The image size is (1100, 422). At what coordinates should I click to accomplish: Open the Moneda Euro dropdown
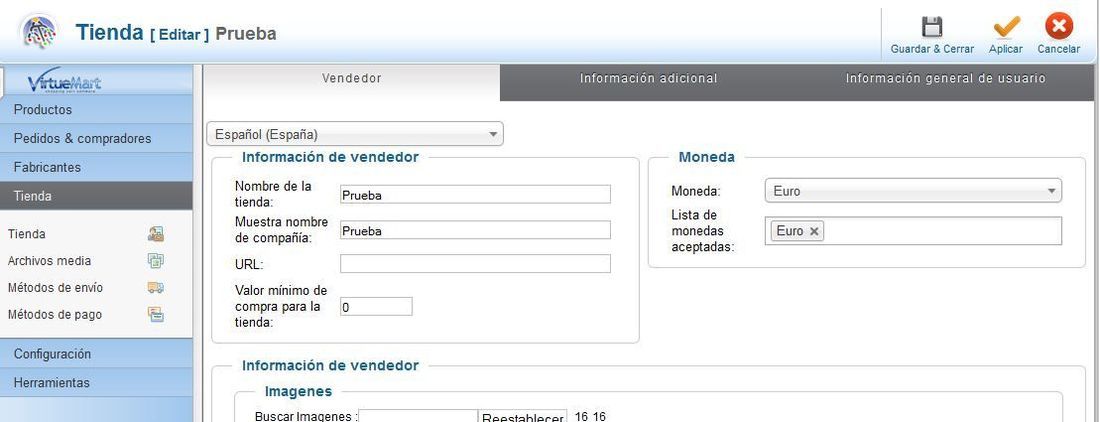(913, 191)
